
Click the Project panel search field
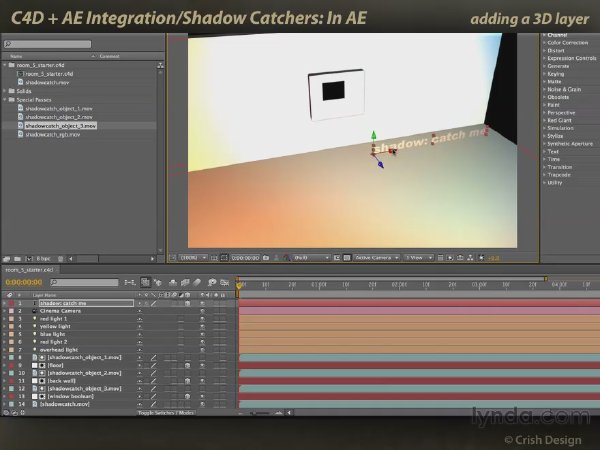47,44
